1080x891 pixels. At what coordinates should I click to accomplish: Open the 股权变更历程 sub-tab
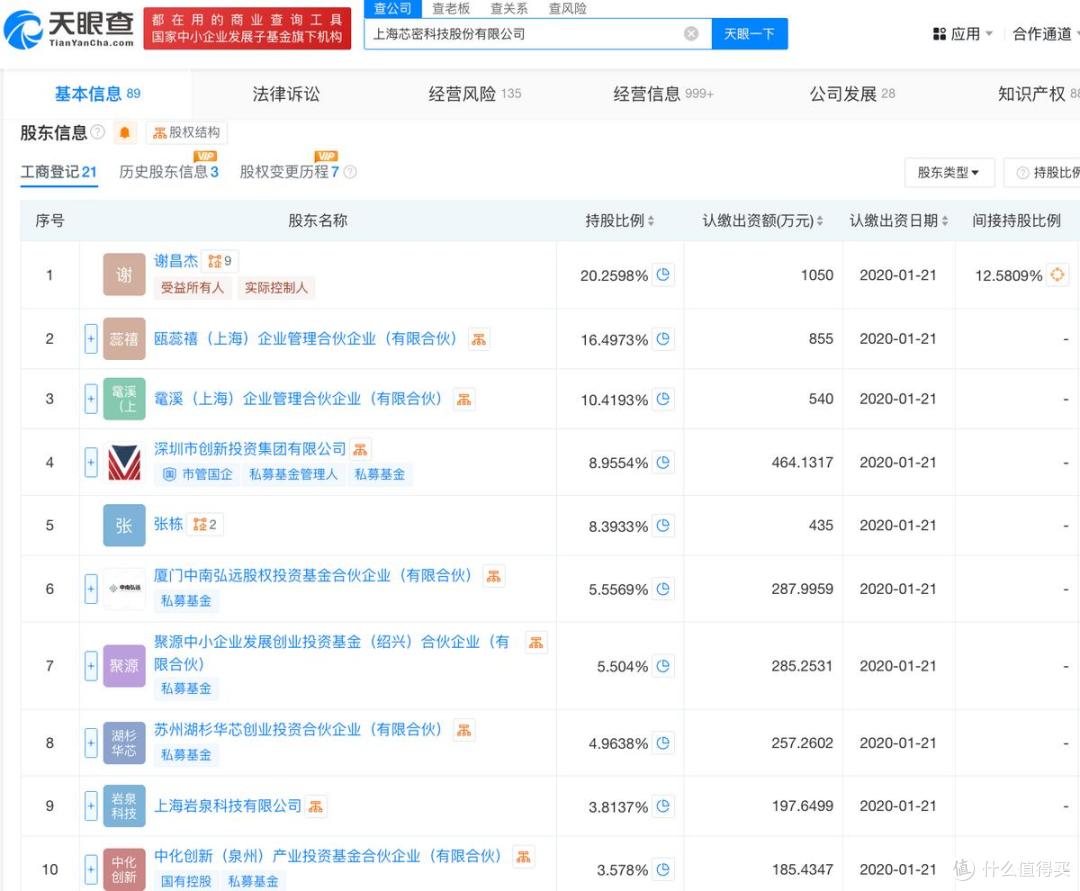point(289,171)
